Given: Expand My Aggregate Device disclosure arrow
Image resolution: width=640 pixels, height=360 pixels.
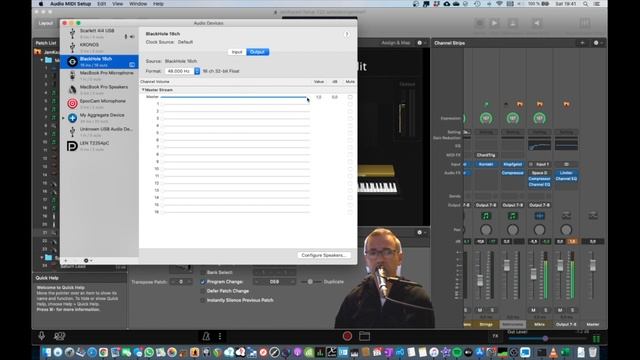Looking at the screenshot, I should [63, 118].
